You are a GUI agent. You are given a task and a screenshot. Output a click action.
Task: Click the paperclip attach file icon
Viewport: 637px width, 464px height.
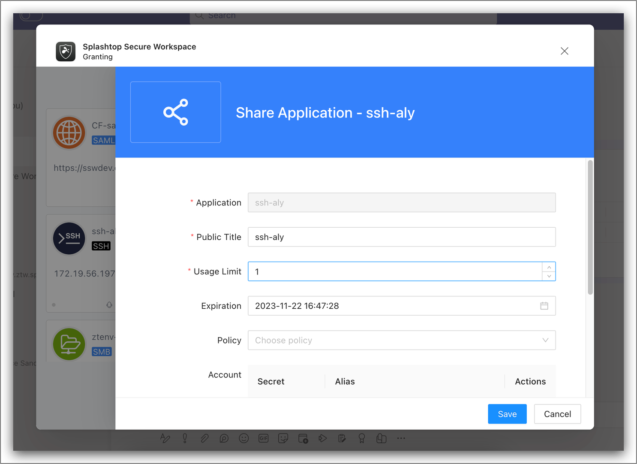(204, 438)
